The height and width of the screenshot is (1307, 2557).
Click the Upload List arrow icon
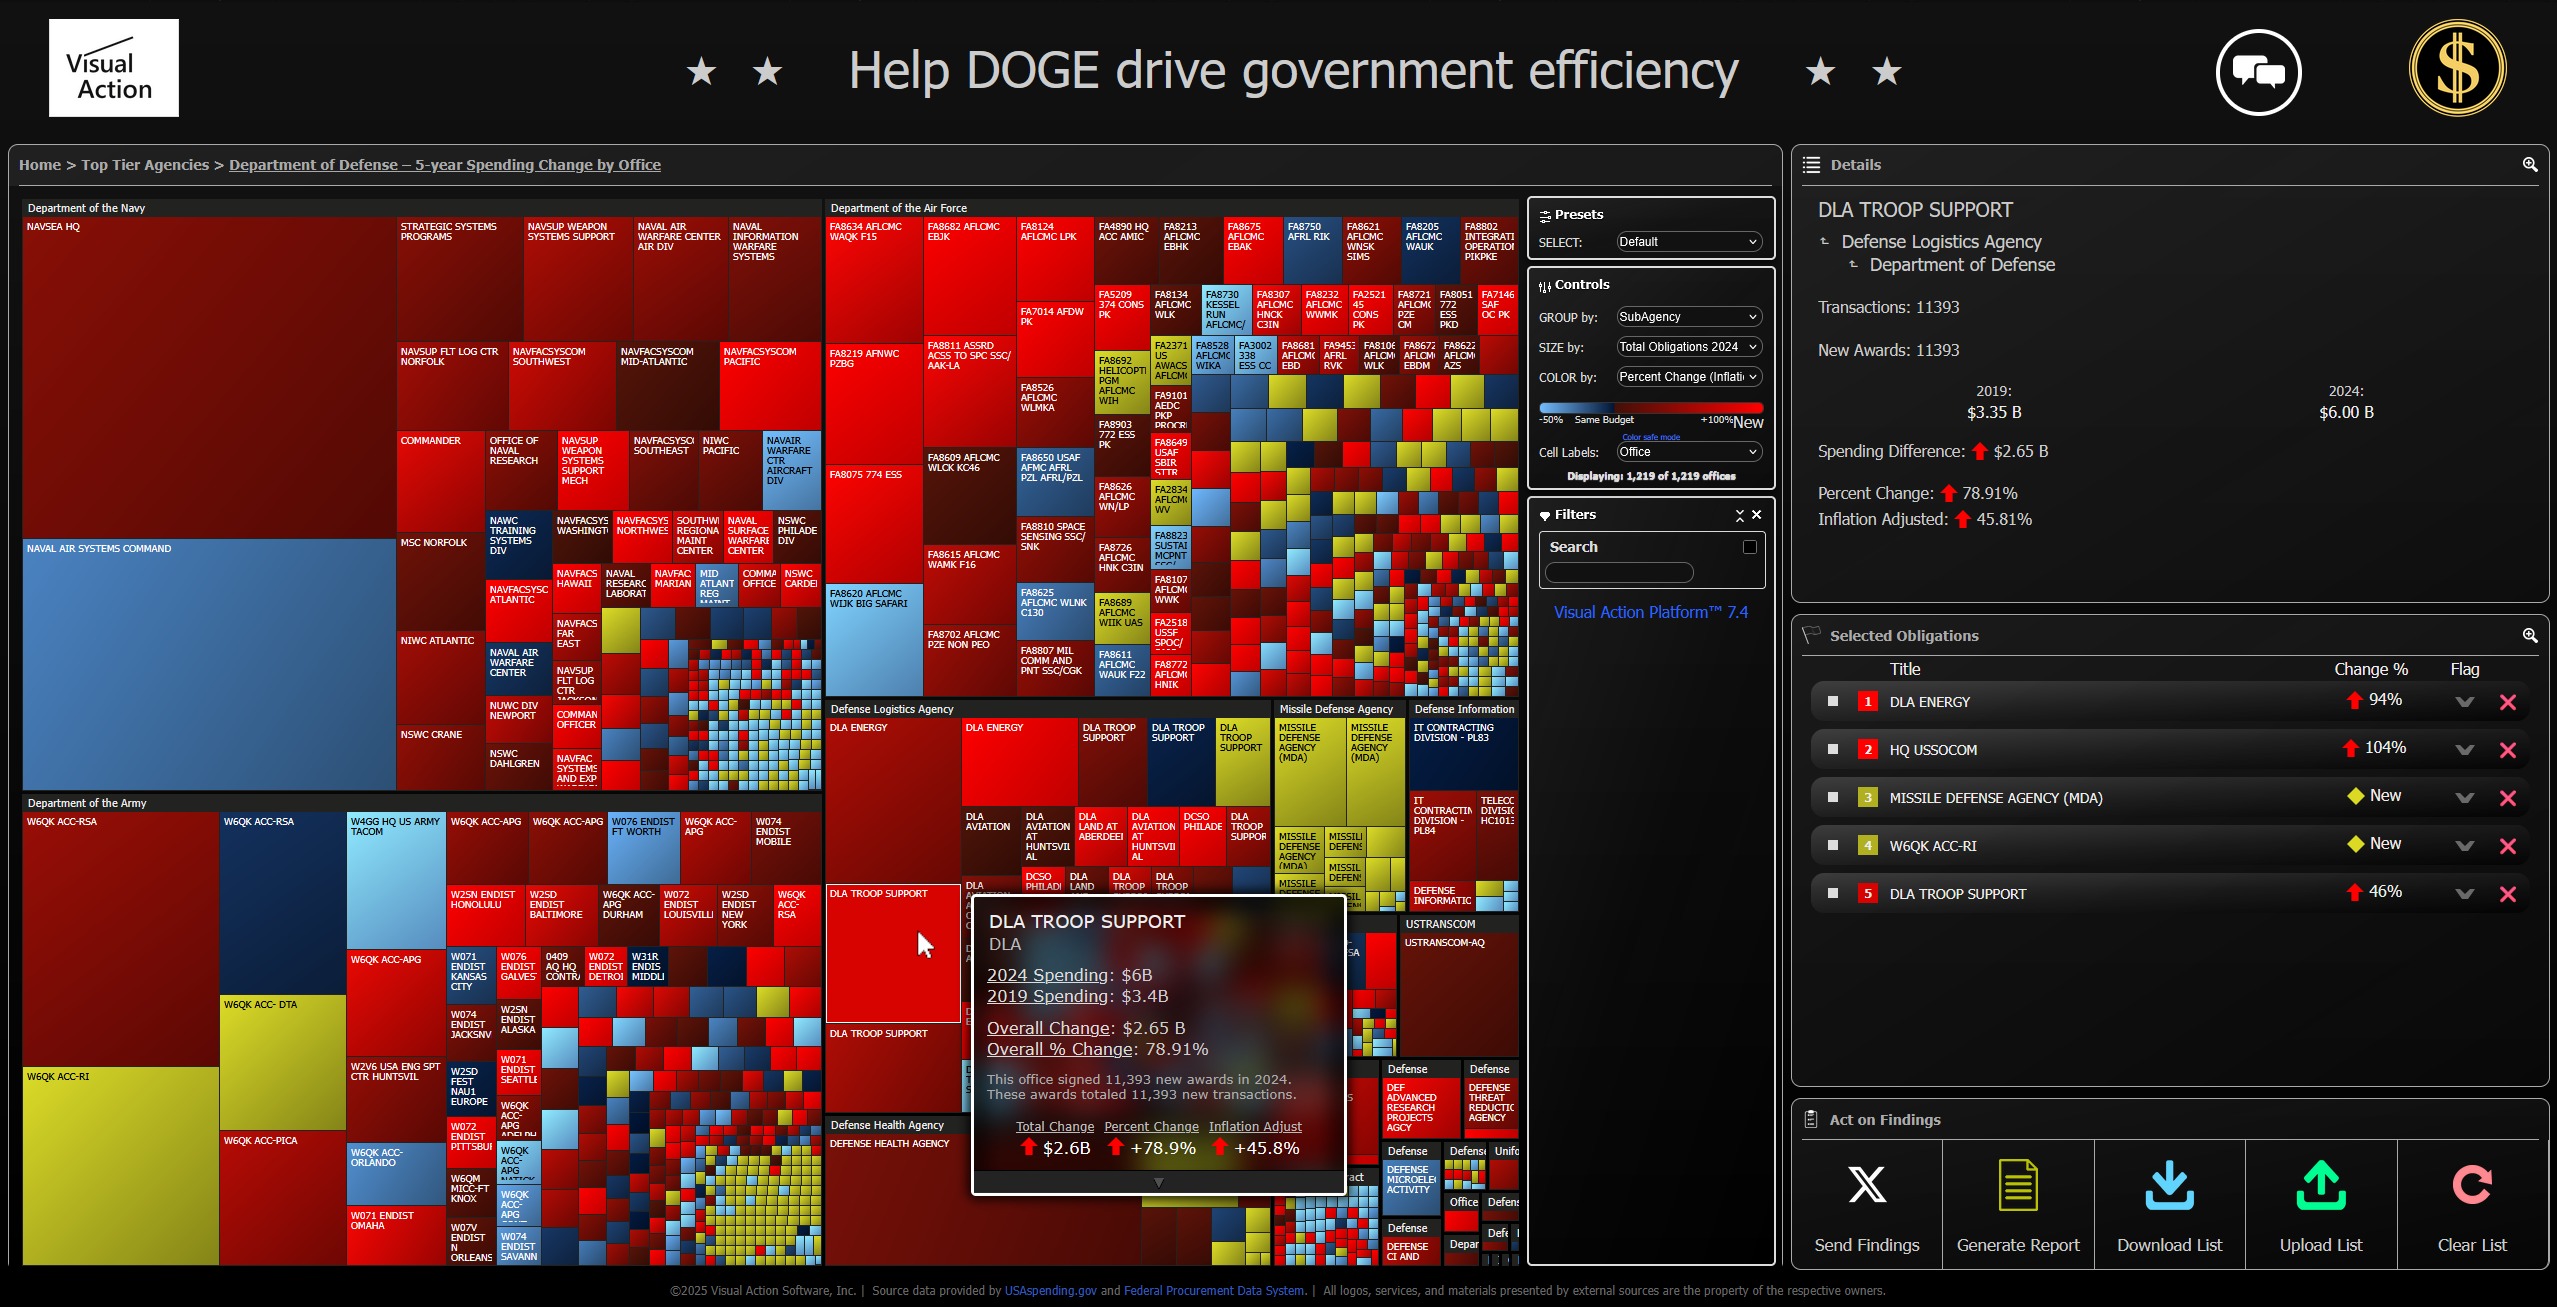(2320, 1185)
